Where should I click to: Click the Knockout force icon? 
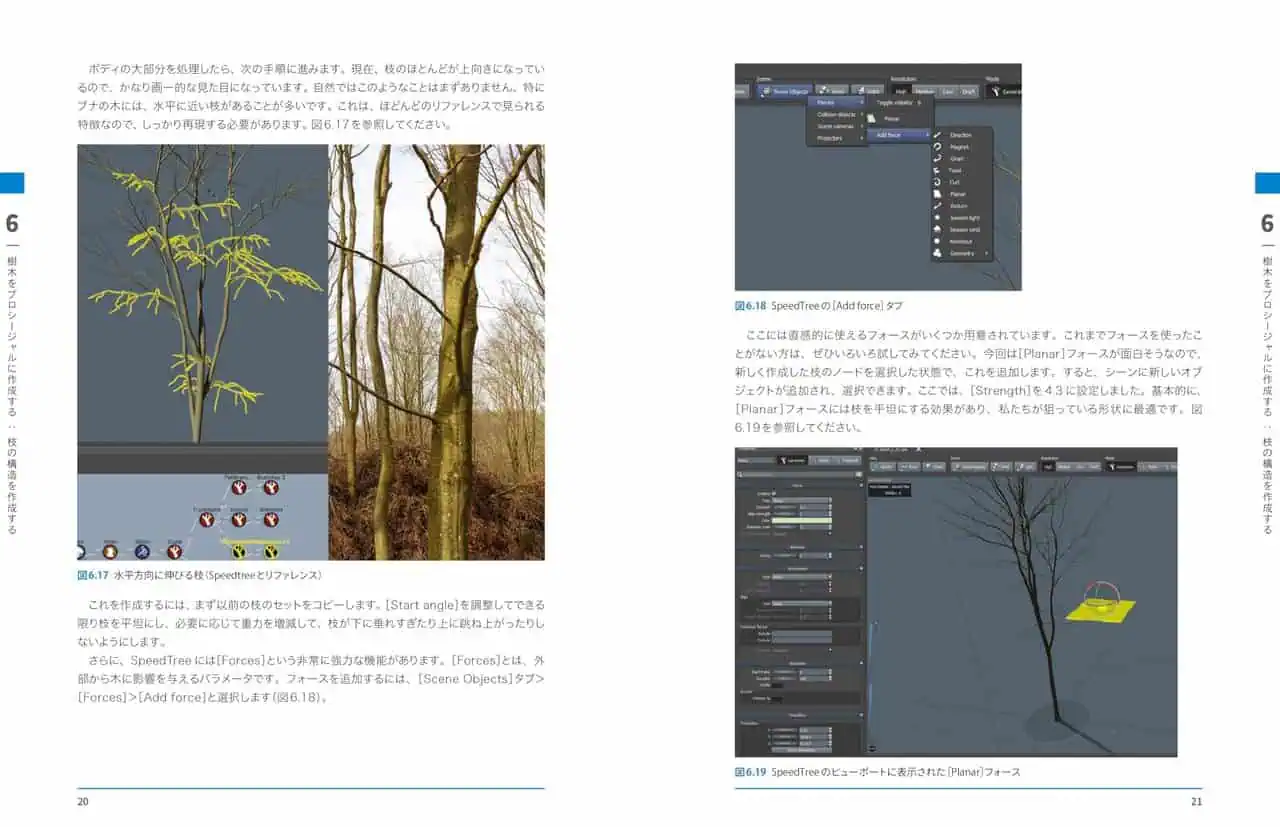click(x=937, y=241)
